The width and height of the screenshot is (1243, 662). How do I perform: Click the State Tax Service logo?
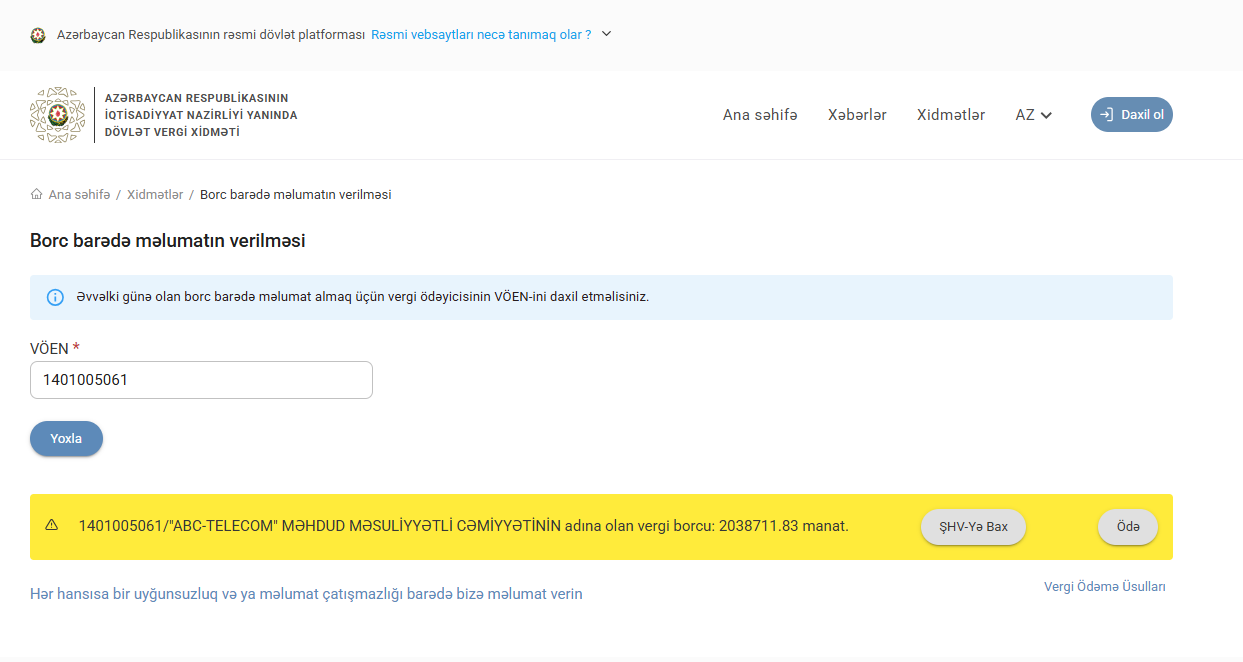tap(58, 115)
